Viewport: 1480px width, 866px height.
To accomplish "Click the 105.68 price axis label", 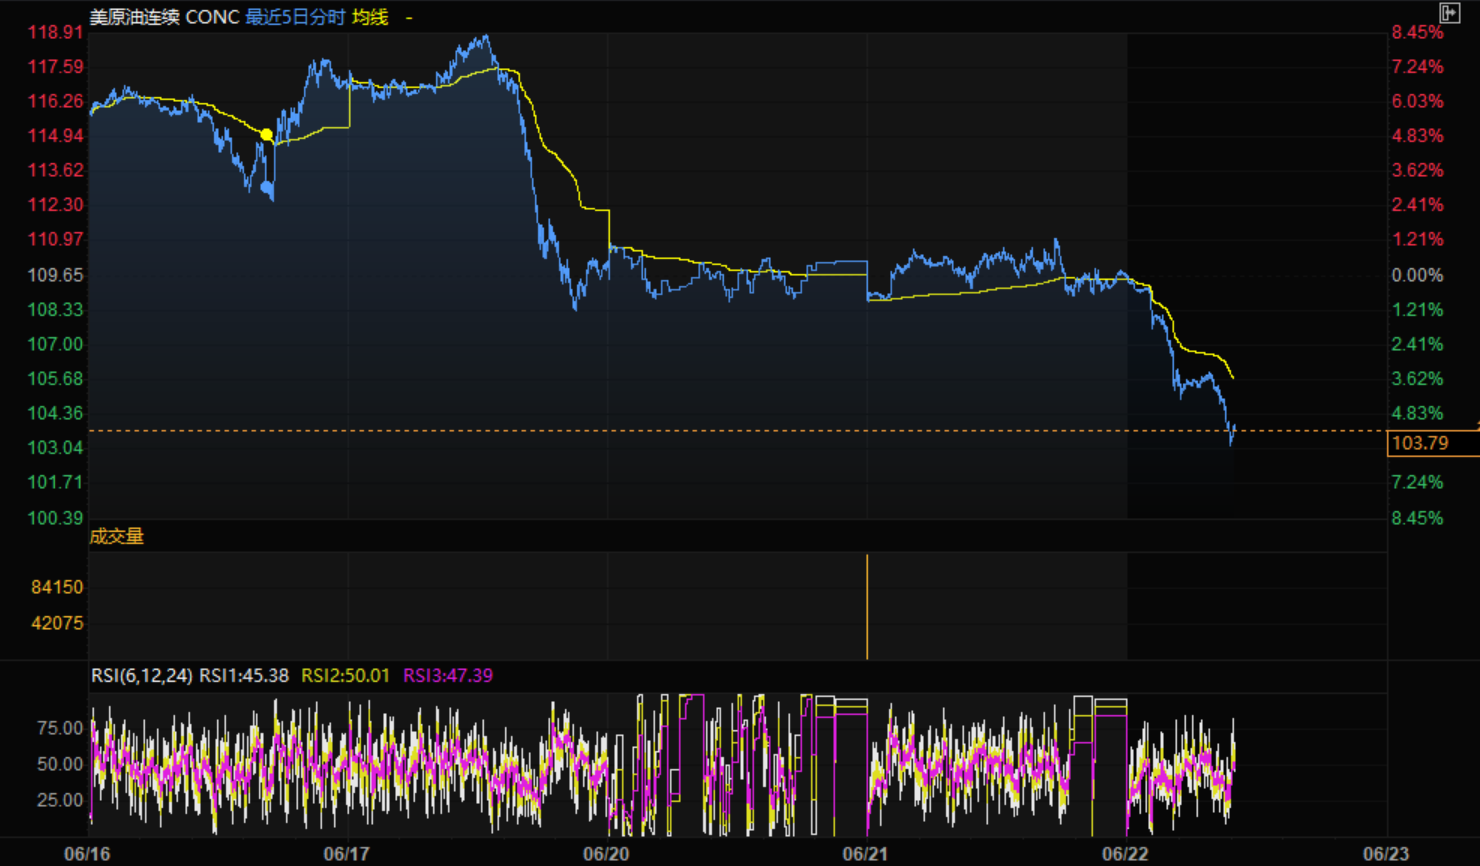I will point(56,378).
